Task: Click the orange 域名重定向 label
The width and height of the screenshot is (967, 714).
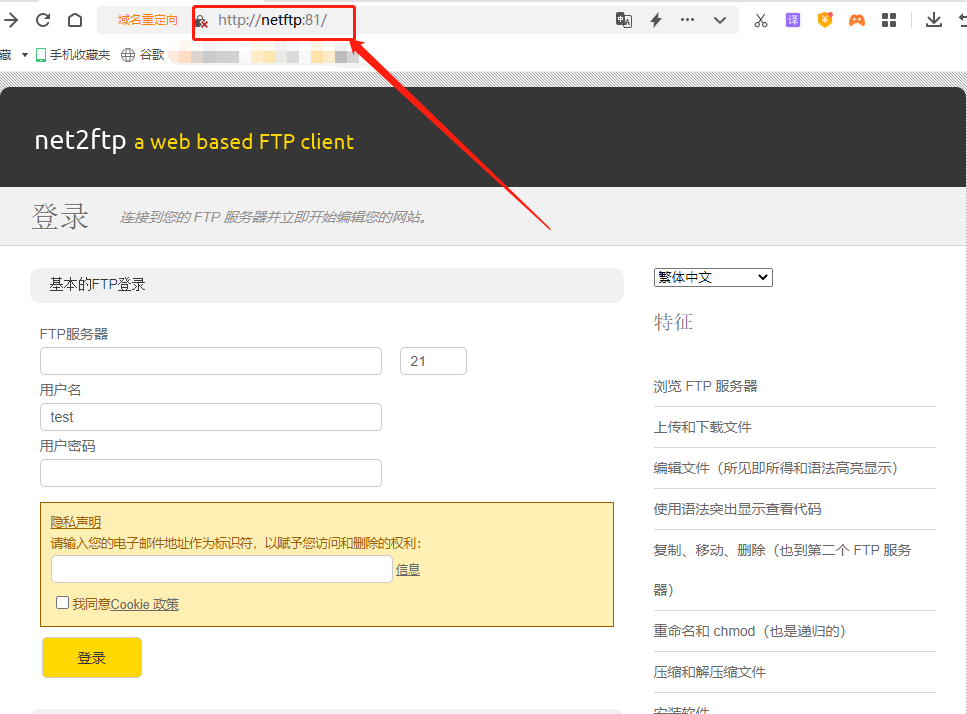Action: pos(147,20)
